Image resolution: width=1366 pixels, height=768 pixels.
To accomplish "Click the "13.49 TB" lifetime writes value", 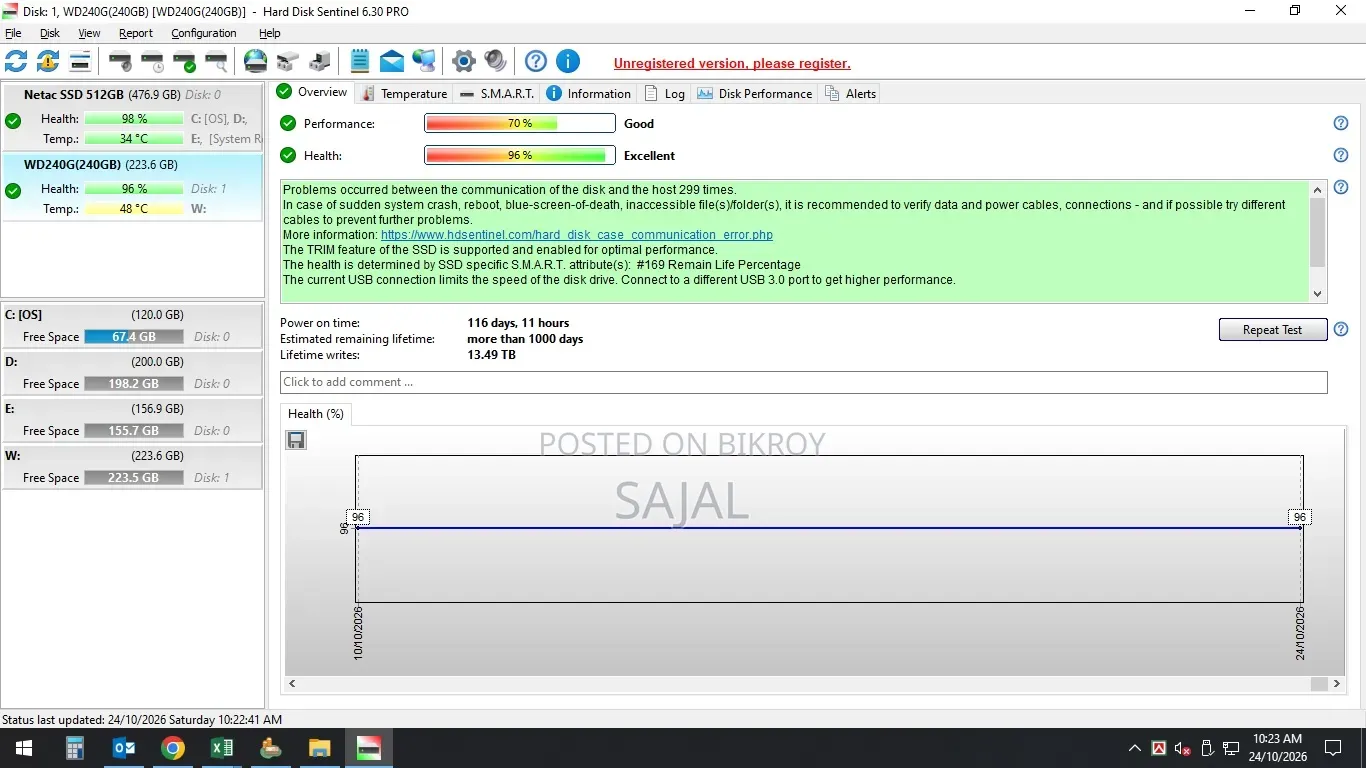I will pos(492,355).
